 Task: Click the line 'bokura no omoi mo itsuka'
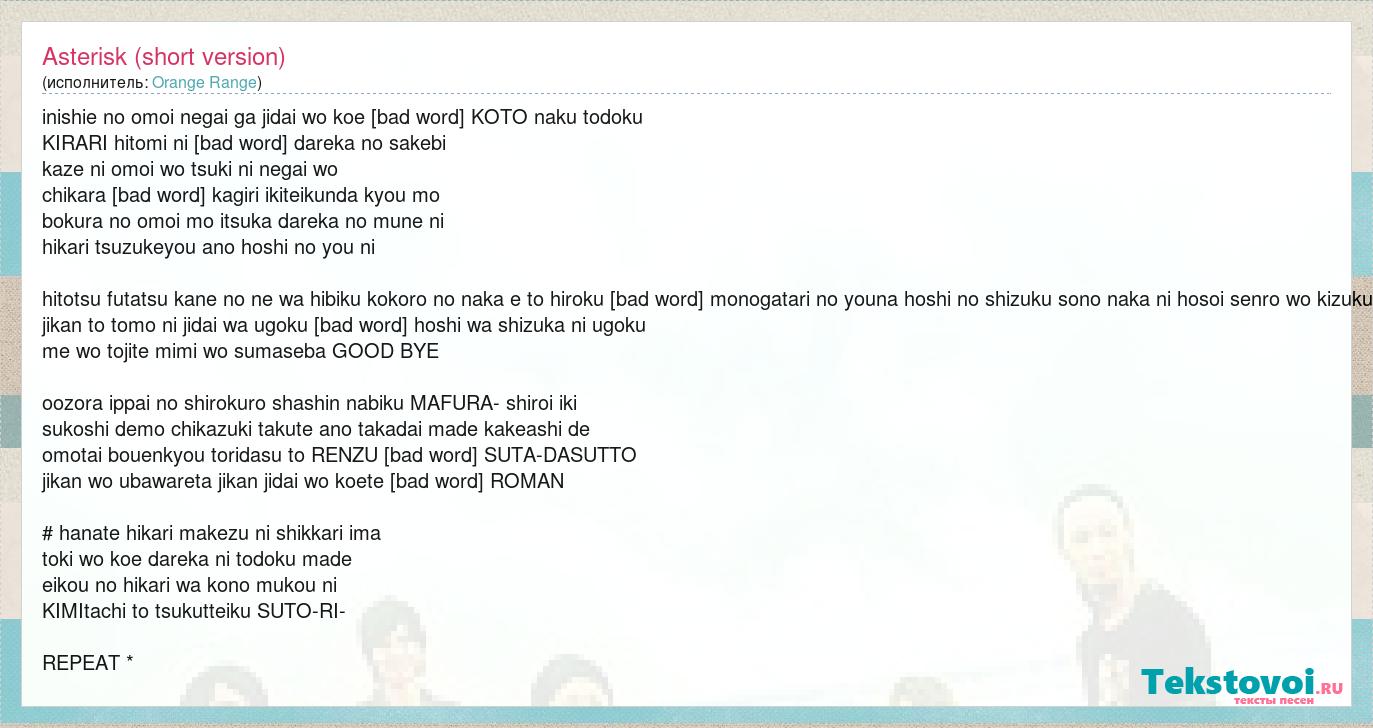click(x=243, y=222)
